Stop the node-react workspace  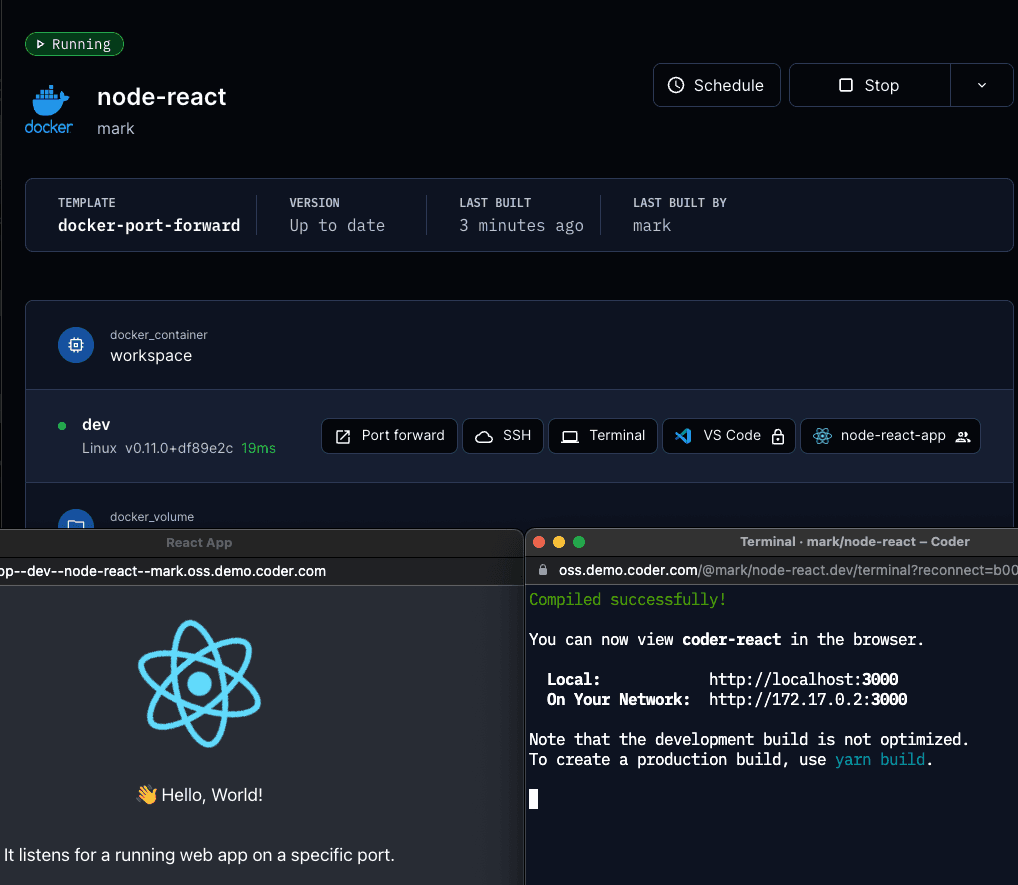[870, 85]
